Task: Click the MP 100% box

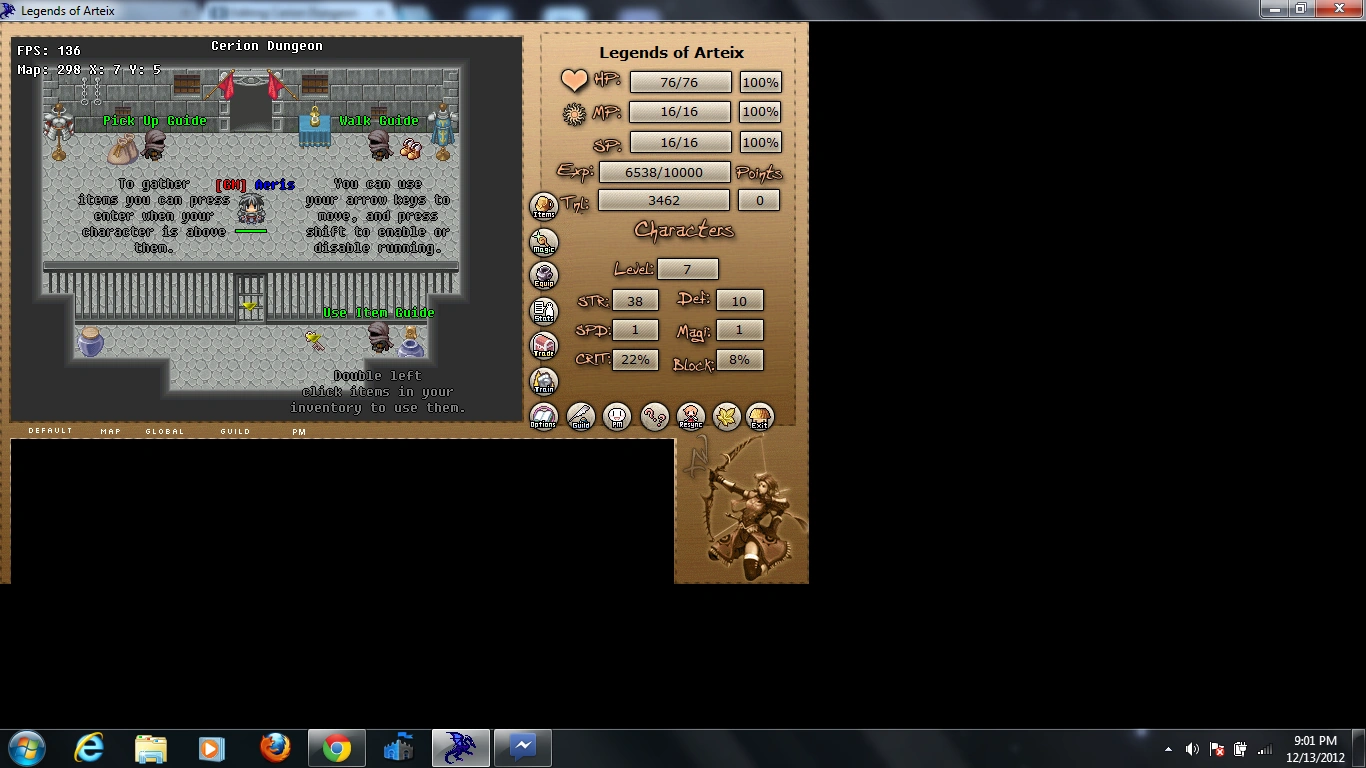Action: [x=761, y=112]
